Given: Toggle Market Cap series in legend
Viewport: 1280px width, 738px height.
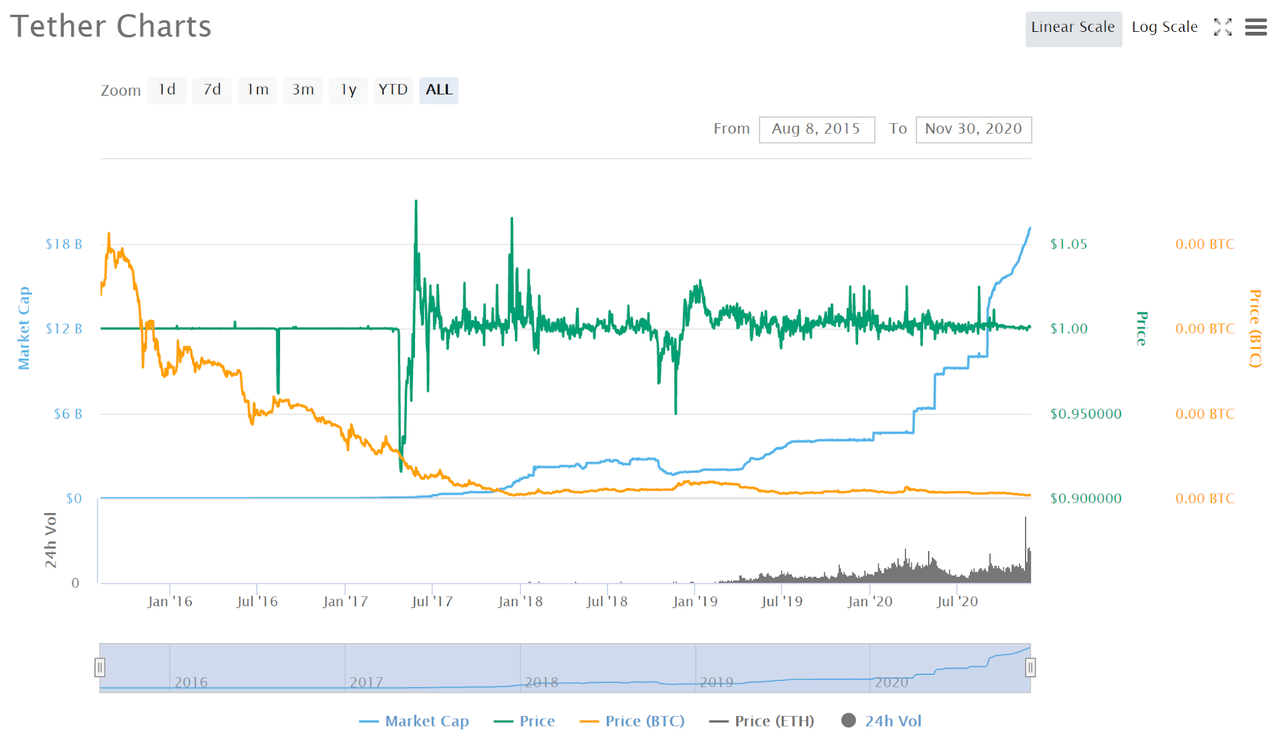Looking at the screenshot, I should 413,721.
